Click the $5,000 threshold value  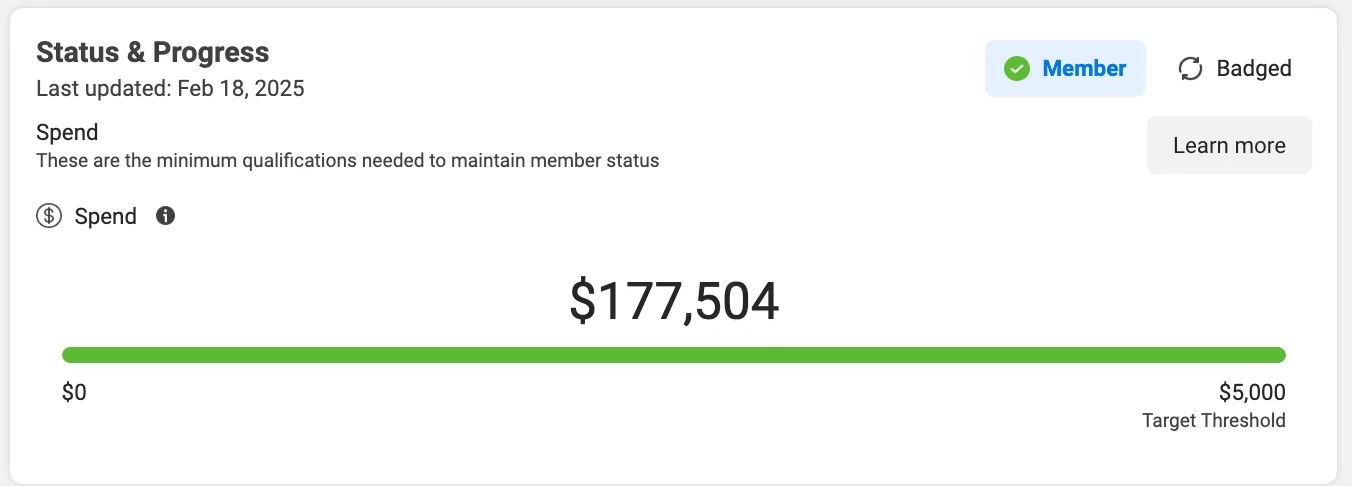[1252, 392]
